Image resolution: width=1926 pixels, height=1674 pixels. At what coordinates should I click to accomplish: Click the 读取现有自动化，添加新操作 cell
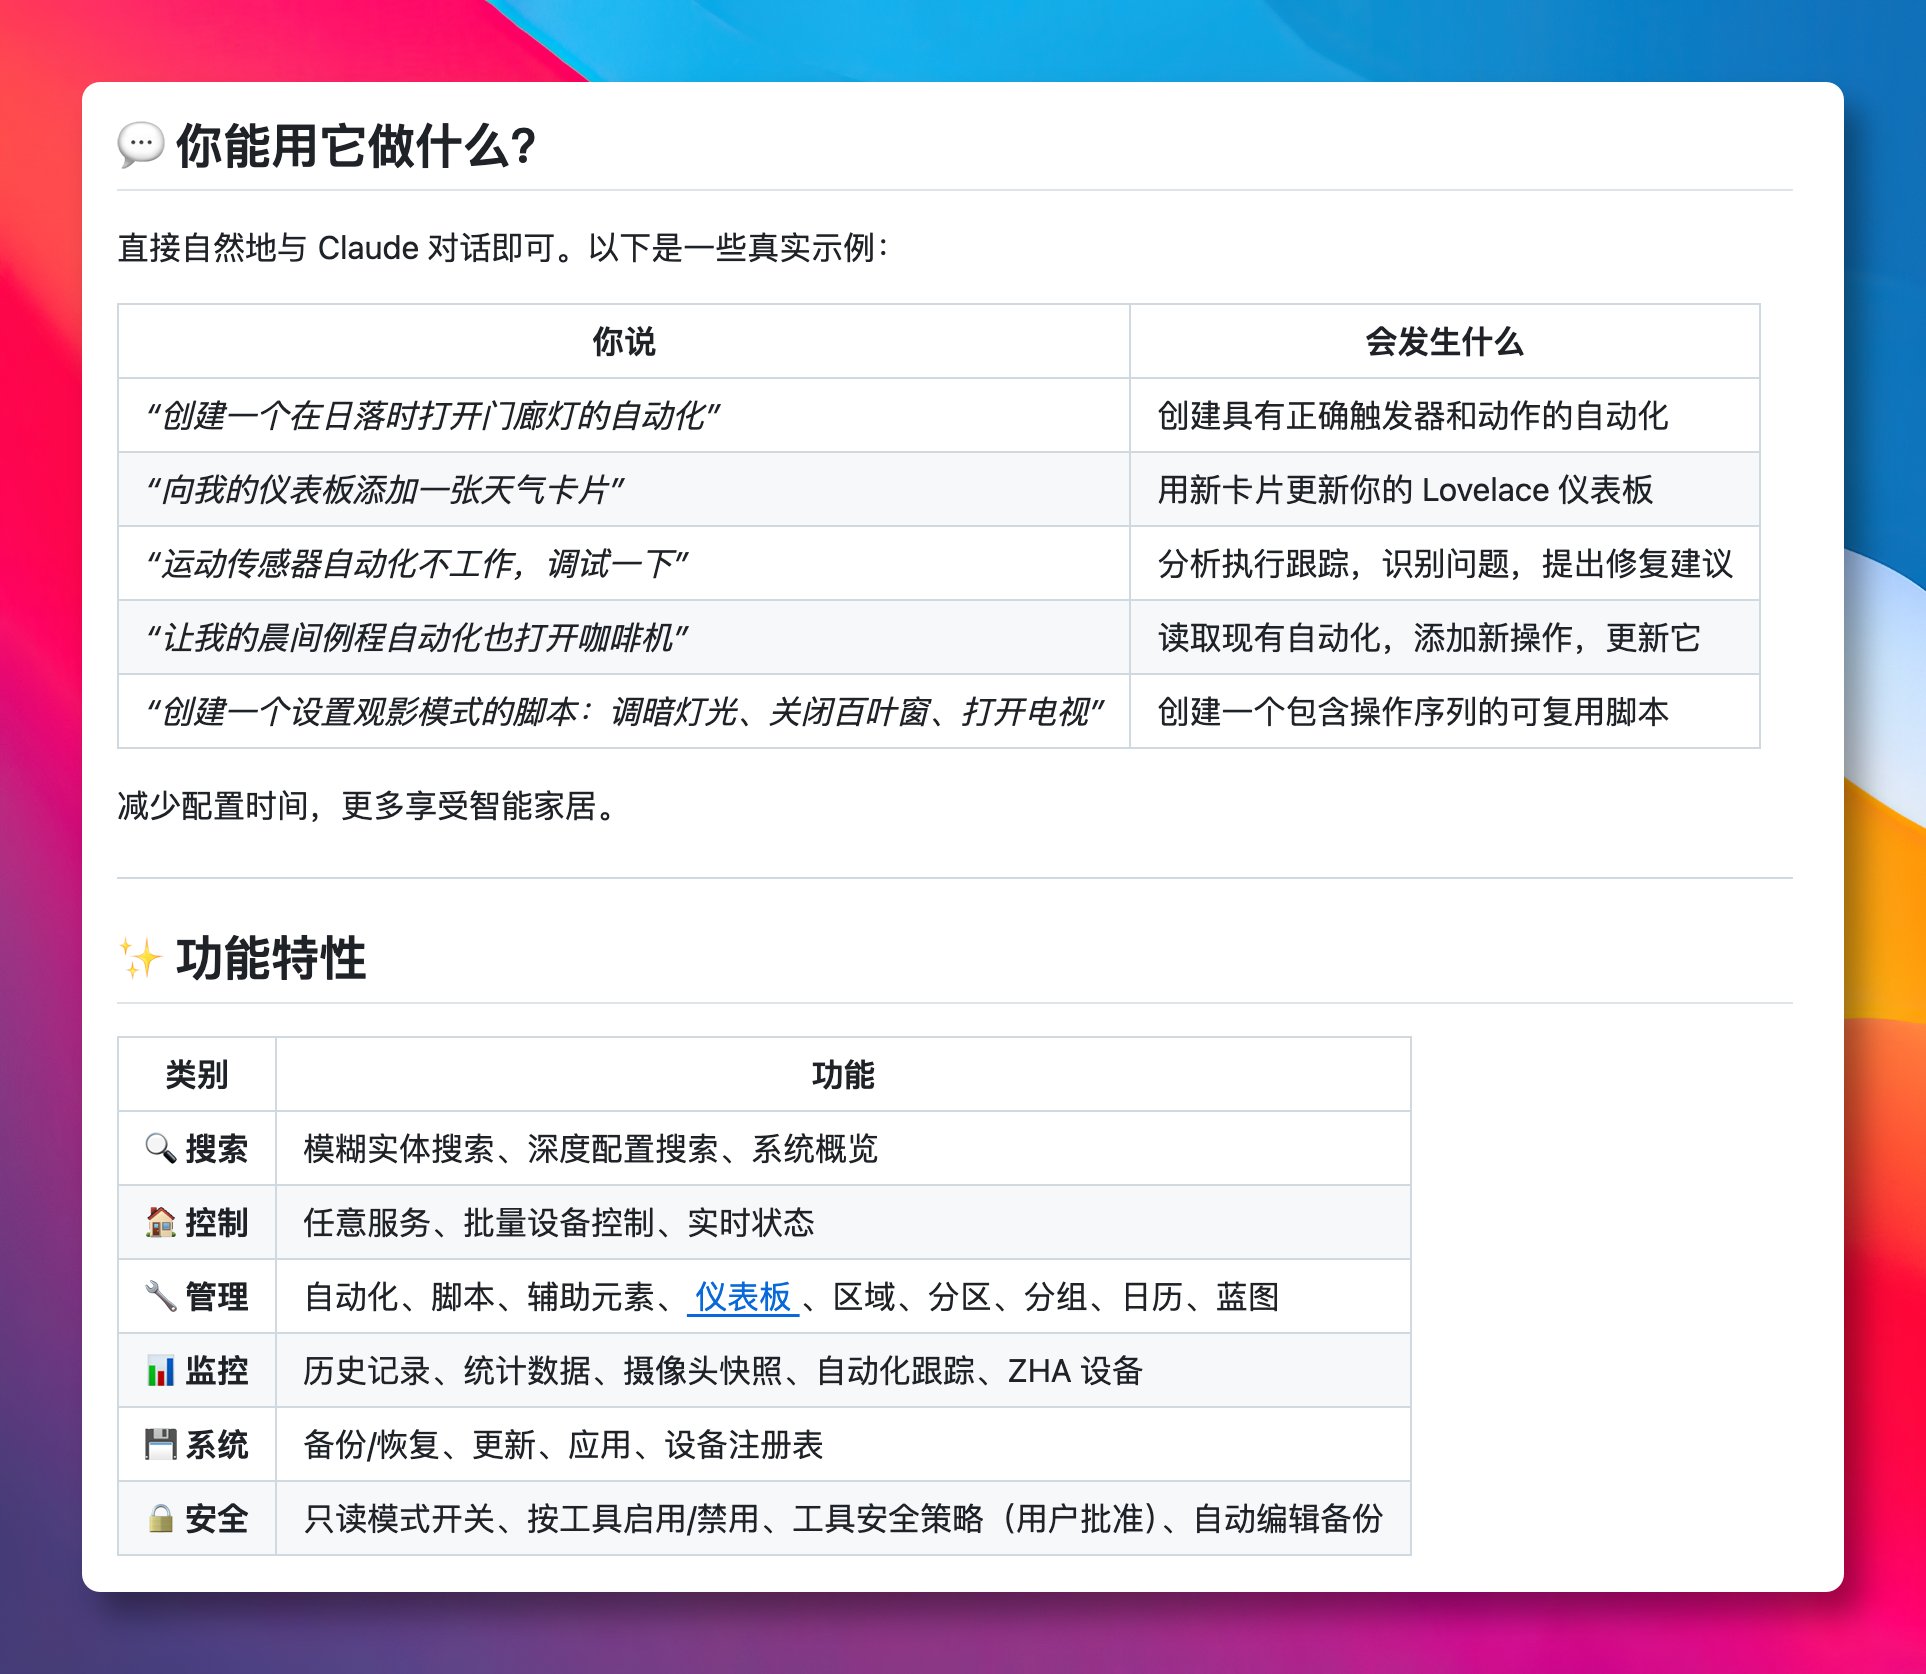1444,637
